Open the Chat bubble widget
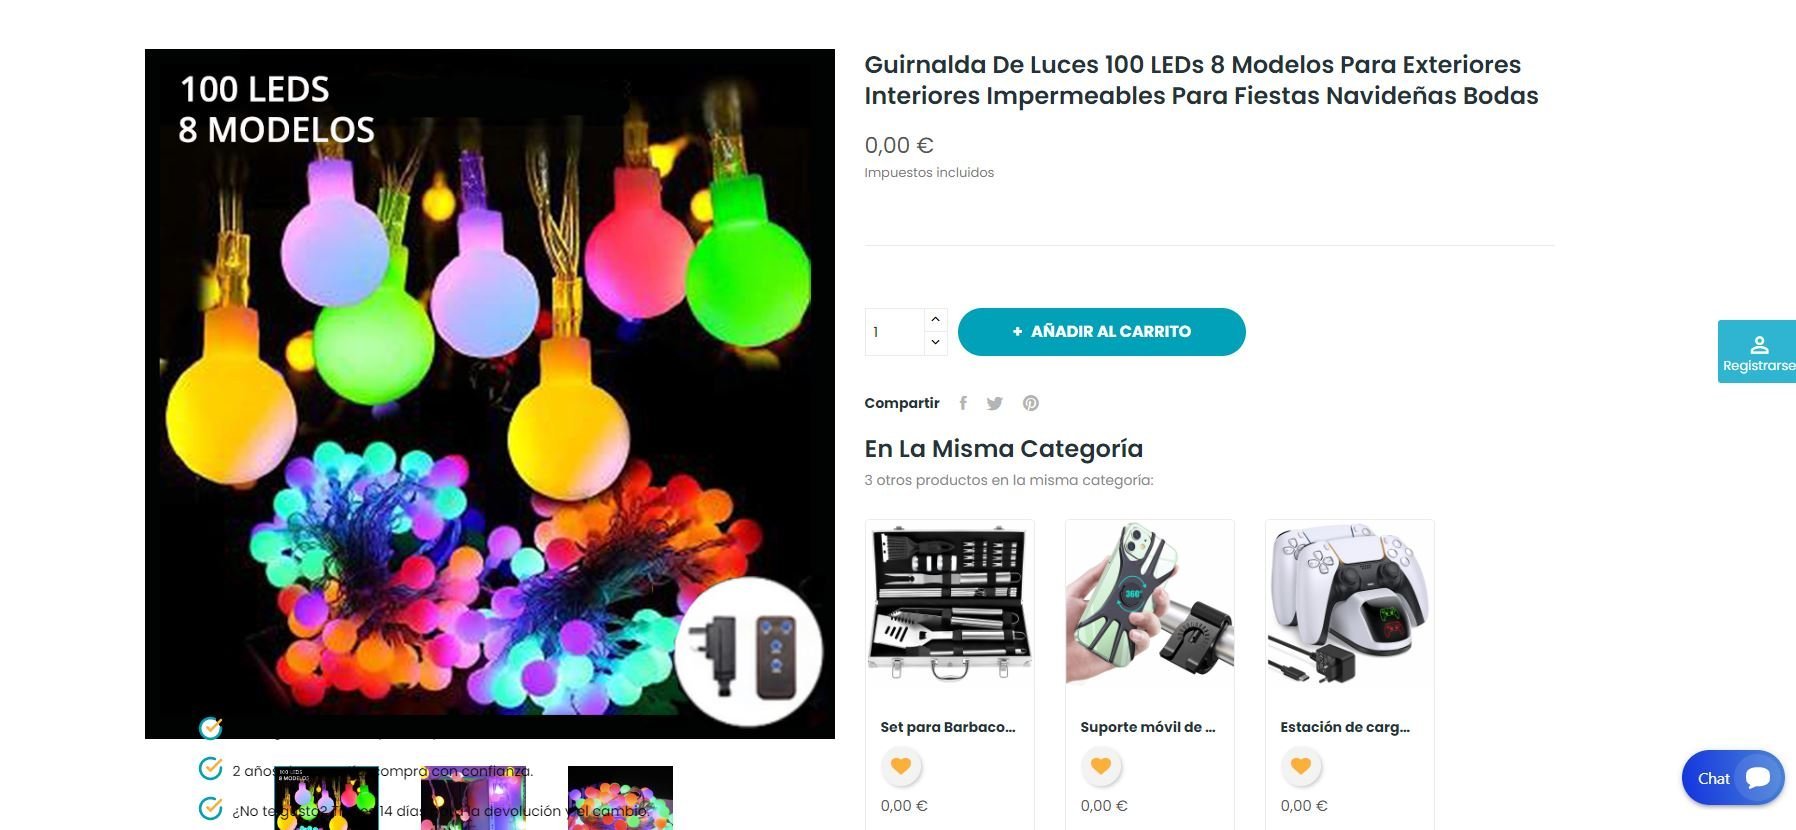Screen dimensions: 1796x830 click(x=1733, y=778)
